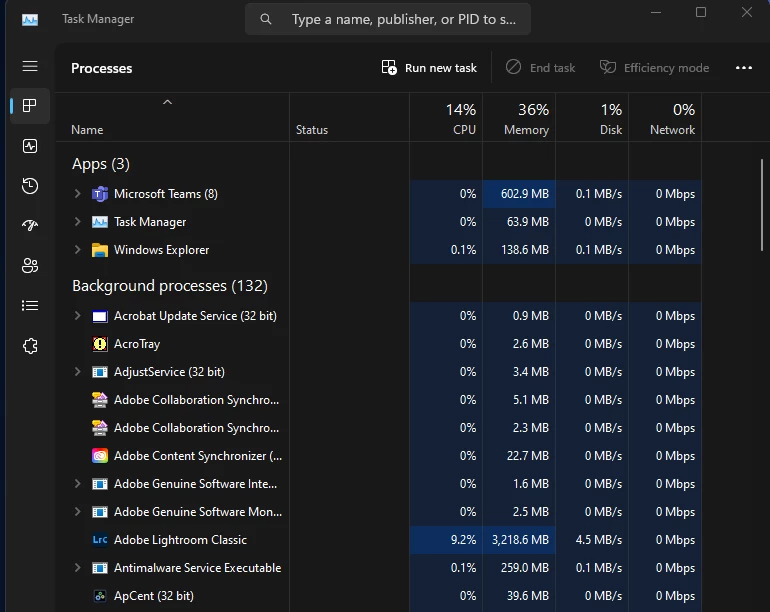
Task: Click the Antimalware Service Executable icon
Action: click(x=100, y=568)
